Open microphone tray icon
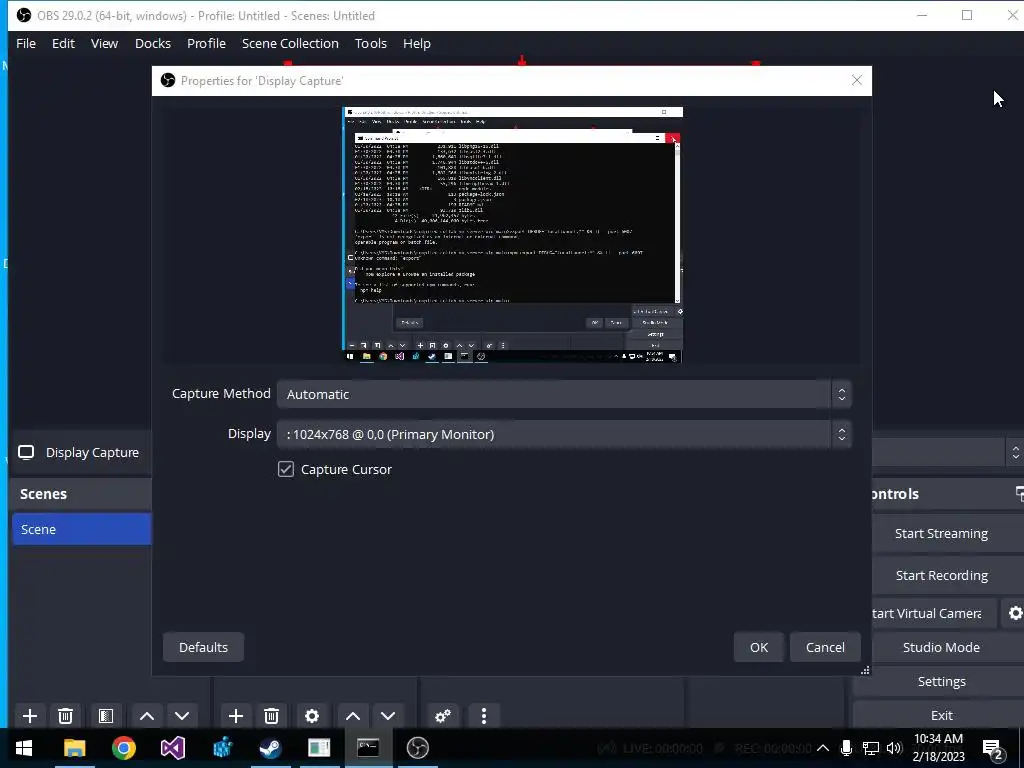This screenshot has width=1024, height=768. [846, 748]
